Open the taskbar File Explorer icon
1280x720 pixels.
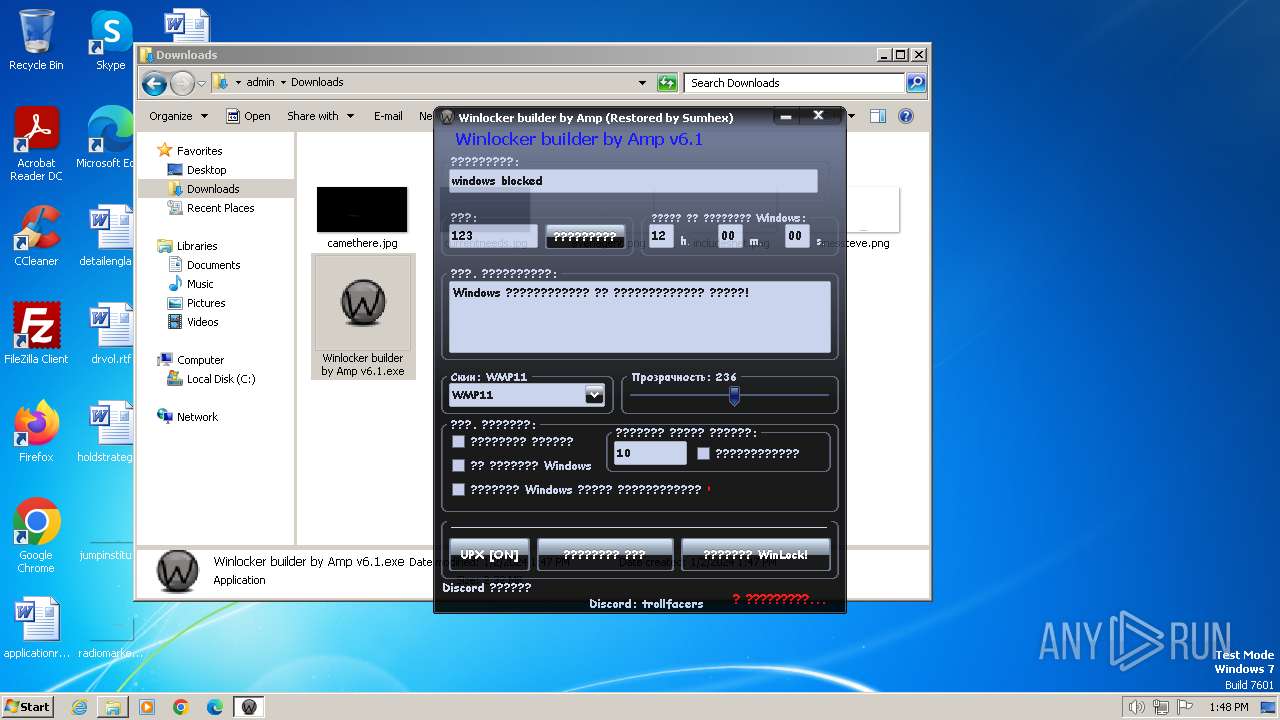(x=113, y=707)
